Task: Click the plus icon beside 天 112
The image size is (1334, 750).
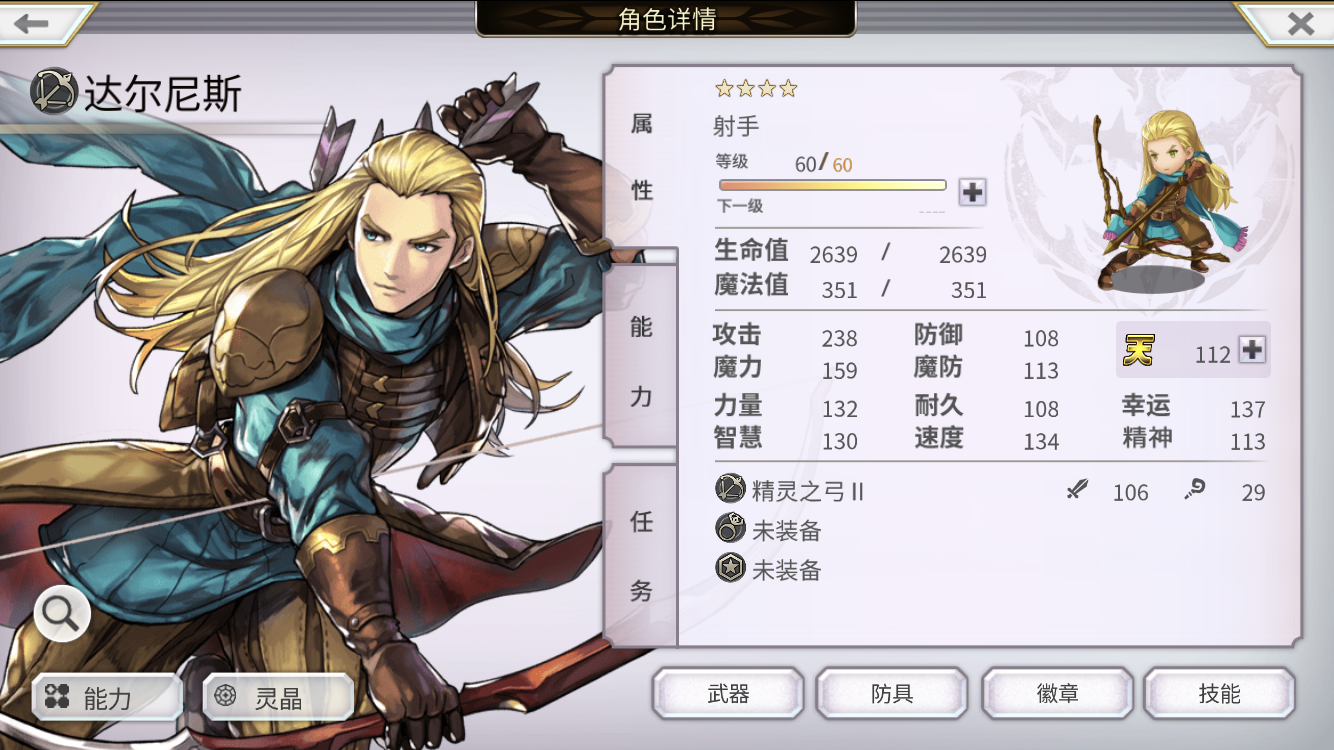Action: (x=1252, y=350)
